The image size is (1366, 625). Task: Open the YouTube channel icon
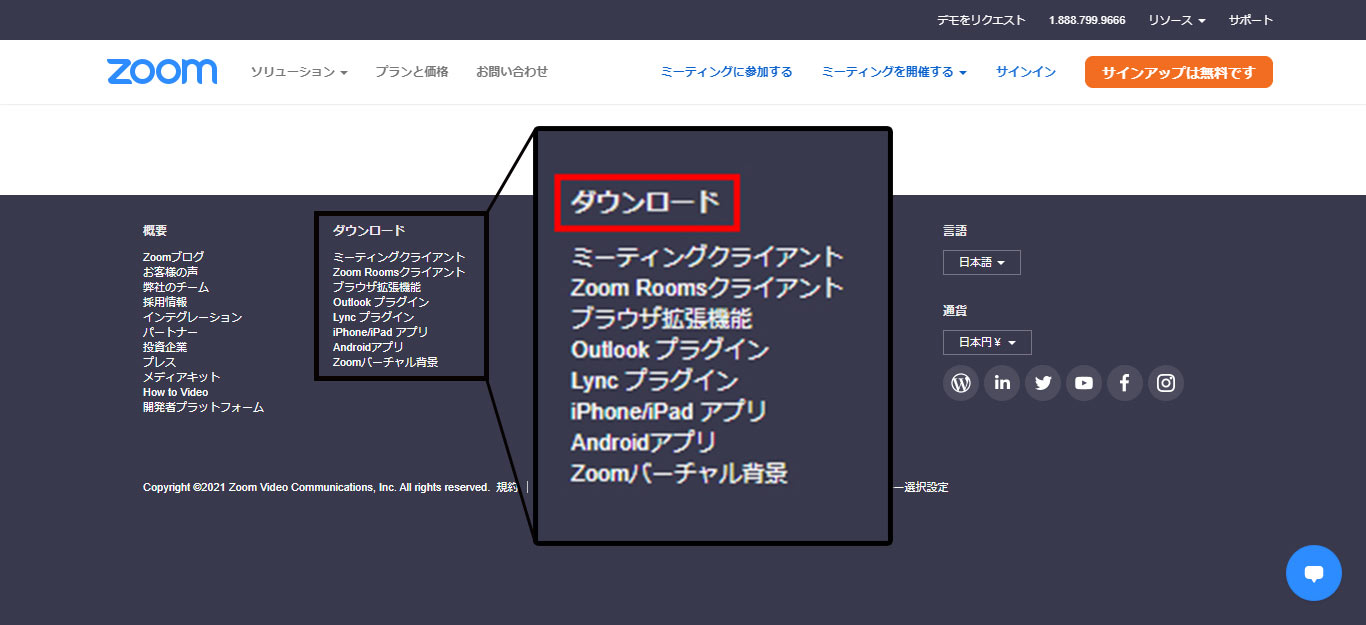tap(1084, 383)
